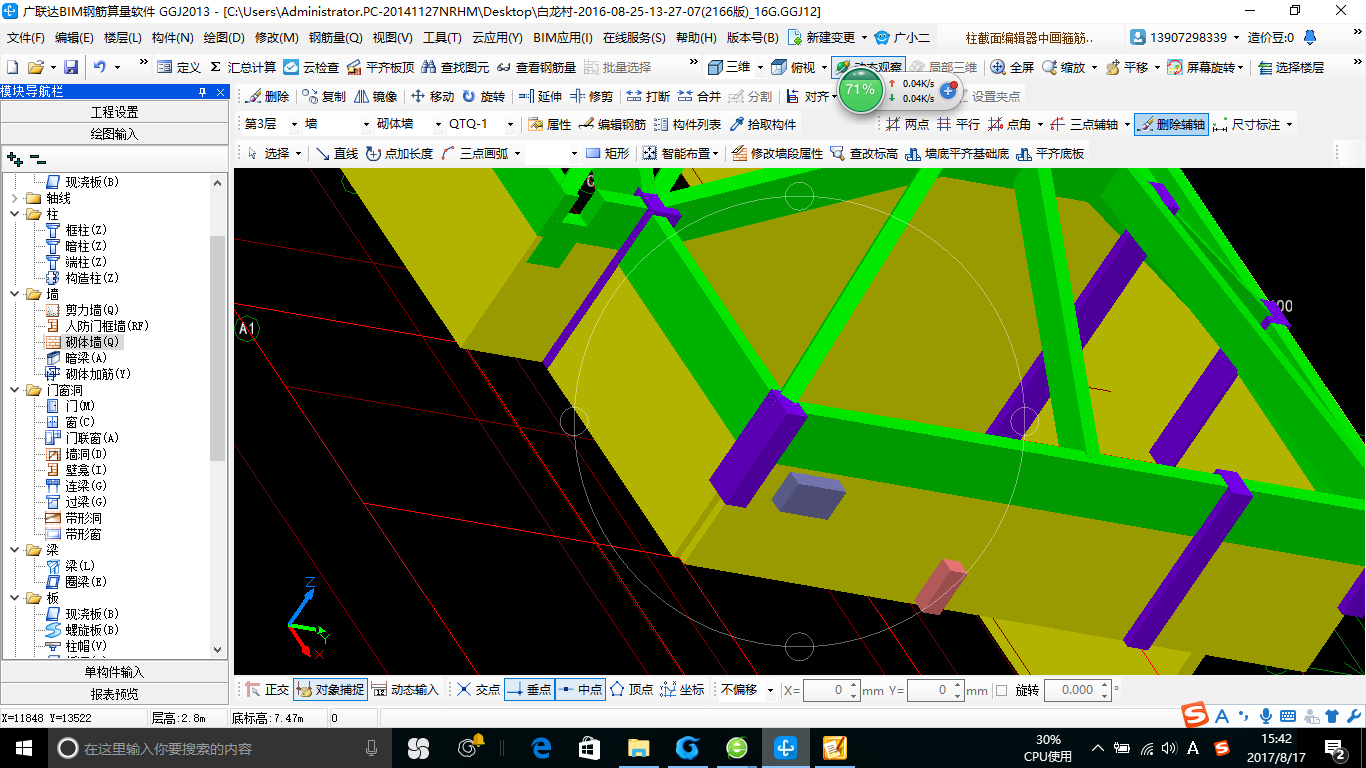Select the 旋转 rotate tool
Viewport: 1366px width, 768px height.
click(484, 97)
